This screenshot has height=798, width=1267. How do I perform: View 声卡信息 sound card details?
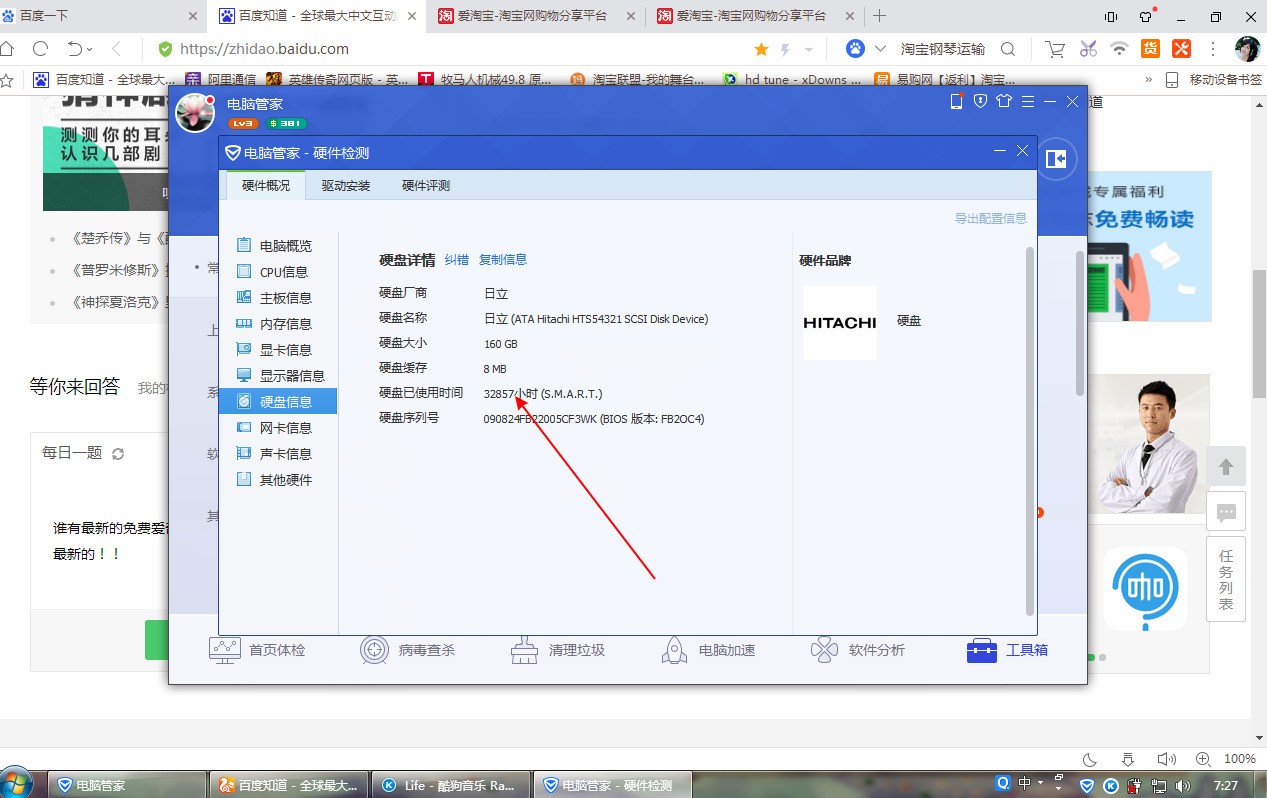[x=285, y=453]
